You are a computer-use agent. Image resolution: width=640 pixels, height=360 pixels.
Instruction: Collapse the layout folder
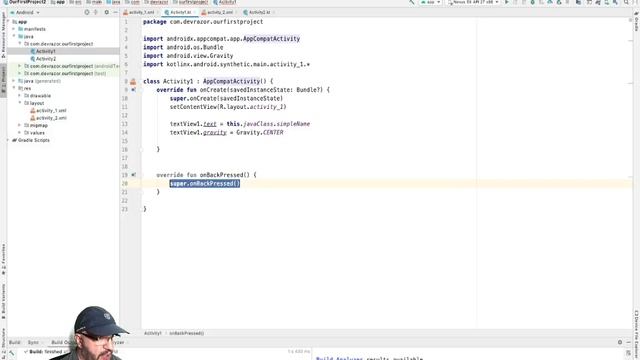[x=20, y=103]
